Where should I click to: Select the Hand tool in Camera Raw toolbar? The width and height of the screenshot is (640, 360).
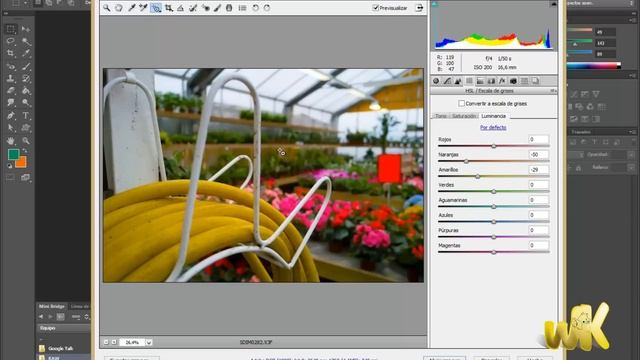pos(119,8)
